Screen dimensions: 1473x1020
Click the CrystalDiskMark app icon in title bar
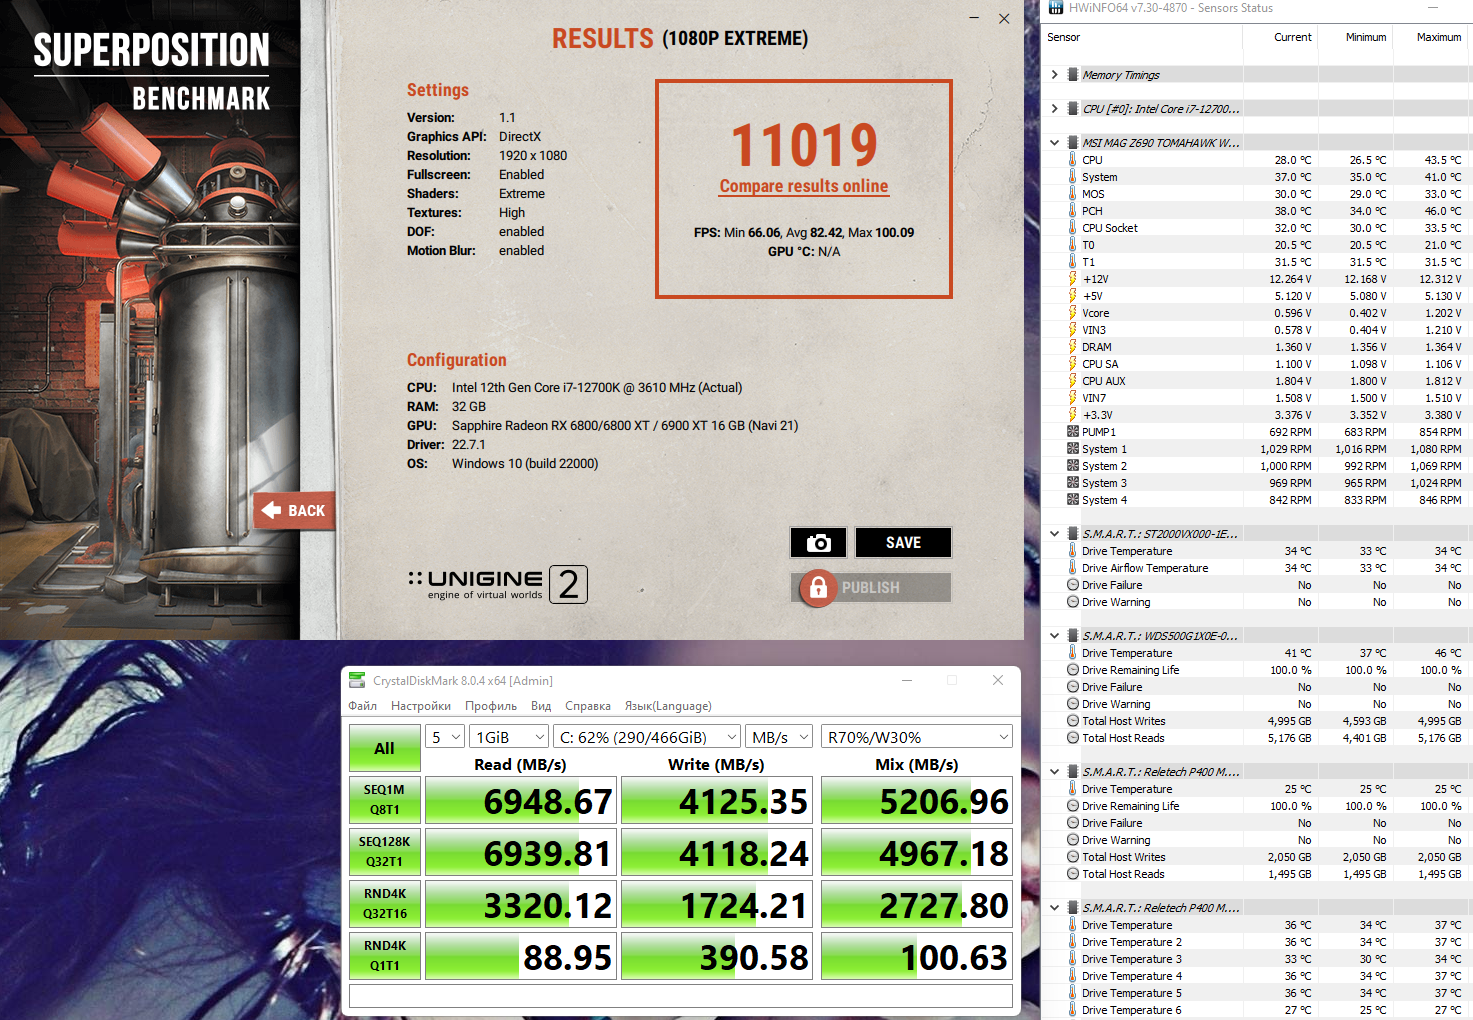(357, 681)
